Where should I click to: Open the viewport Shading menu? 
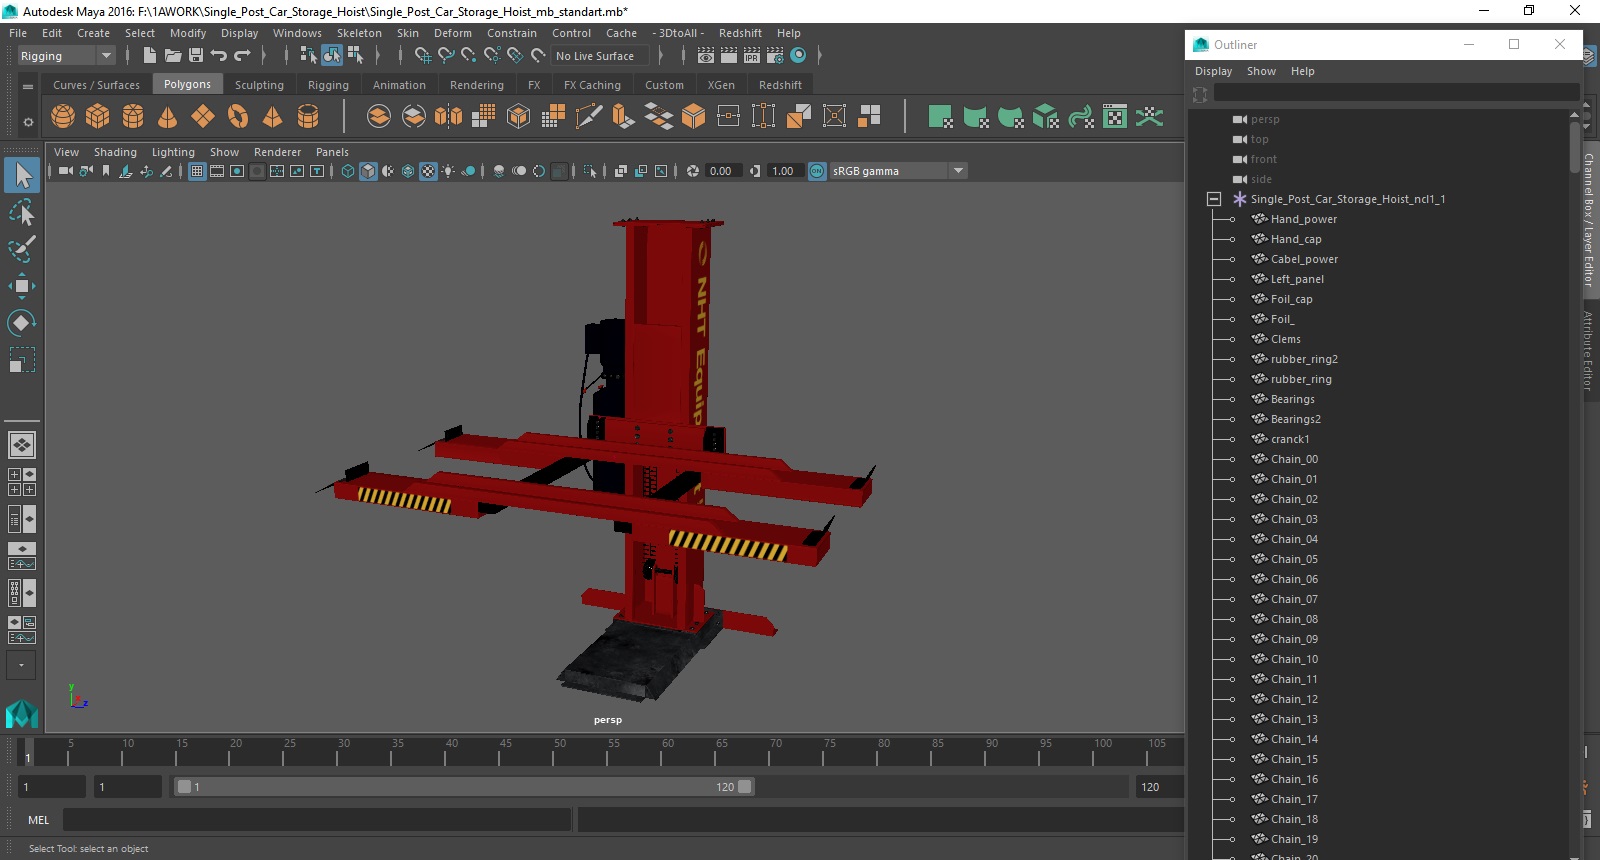pyautogui.click(x=115, y=152)
